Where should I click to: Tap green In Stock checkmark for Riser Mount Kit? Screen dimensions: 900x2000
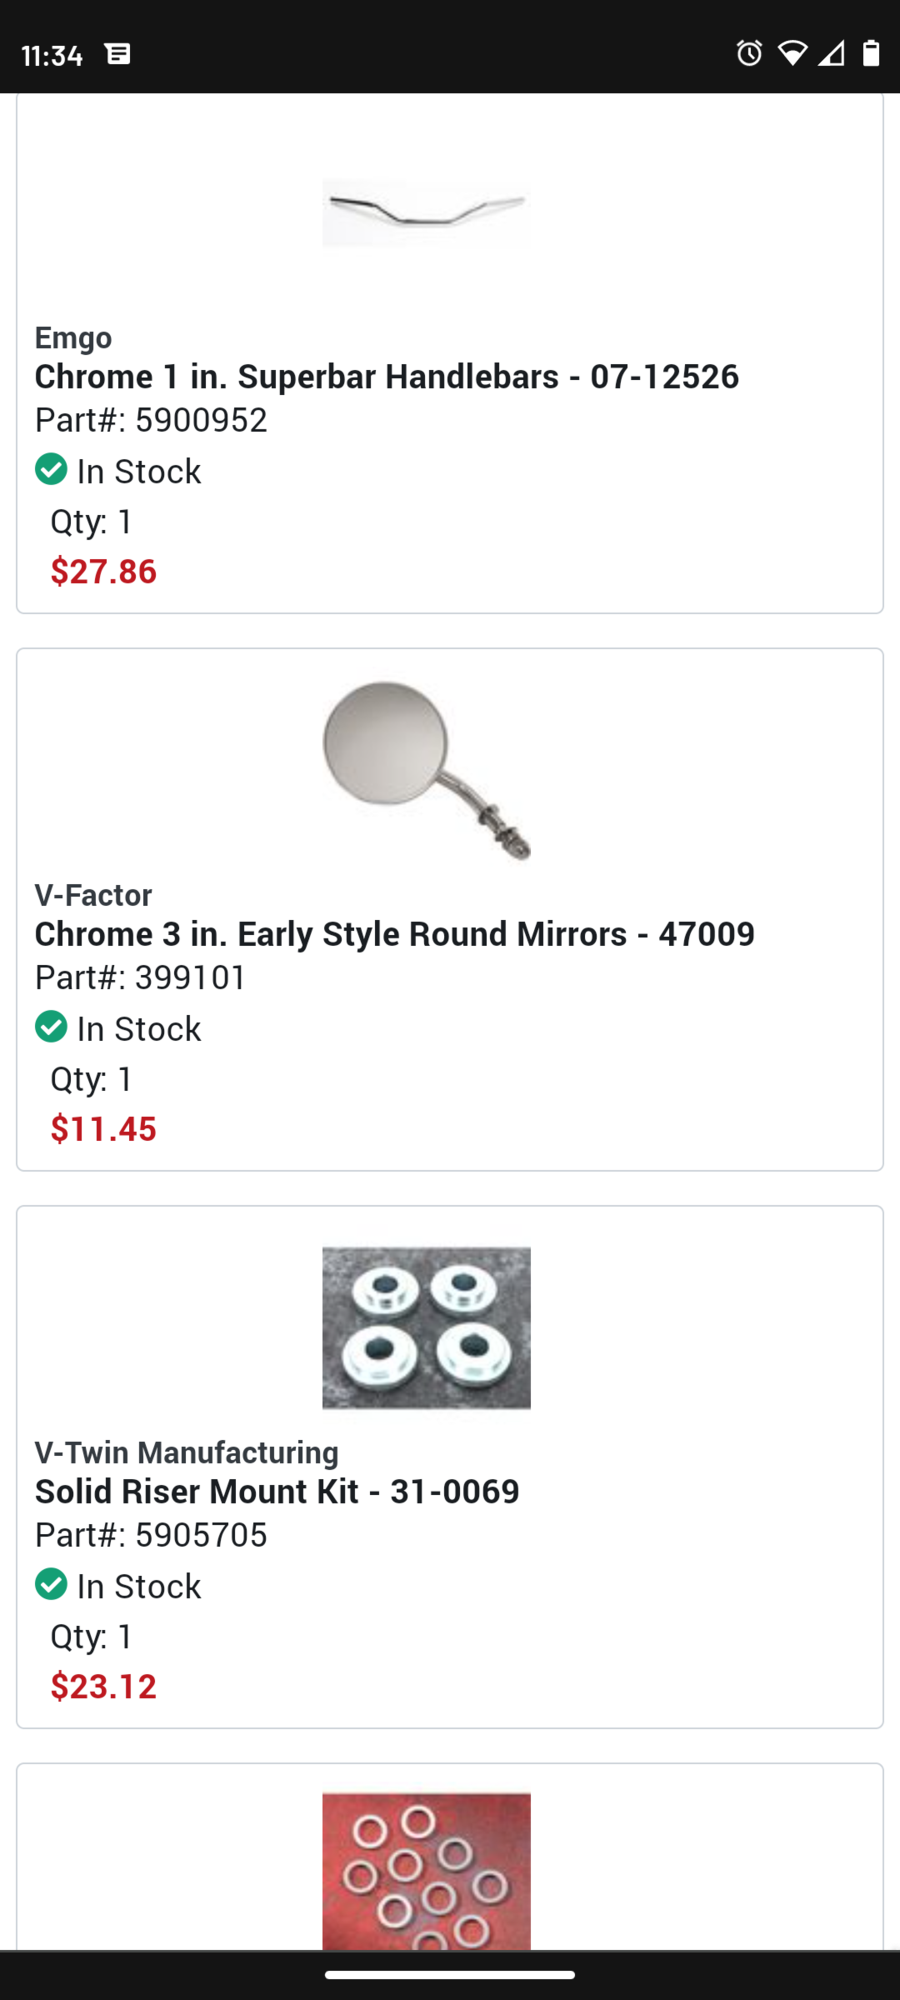tap(51, 1584)
